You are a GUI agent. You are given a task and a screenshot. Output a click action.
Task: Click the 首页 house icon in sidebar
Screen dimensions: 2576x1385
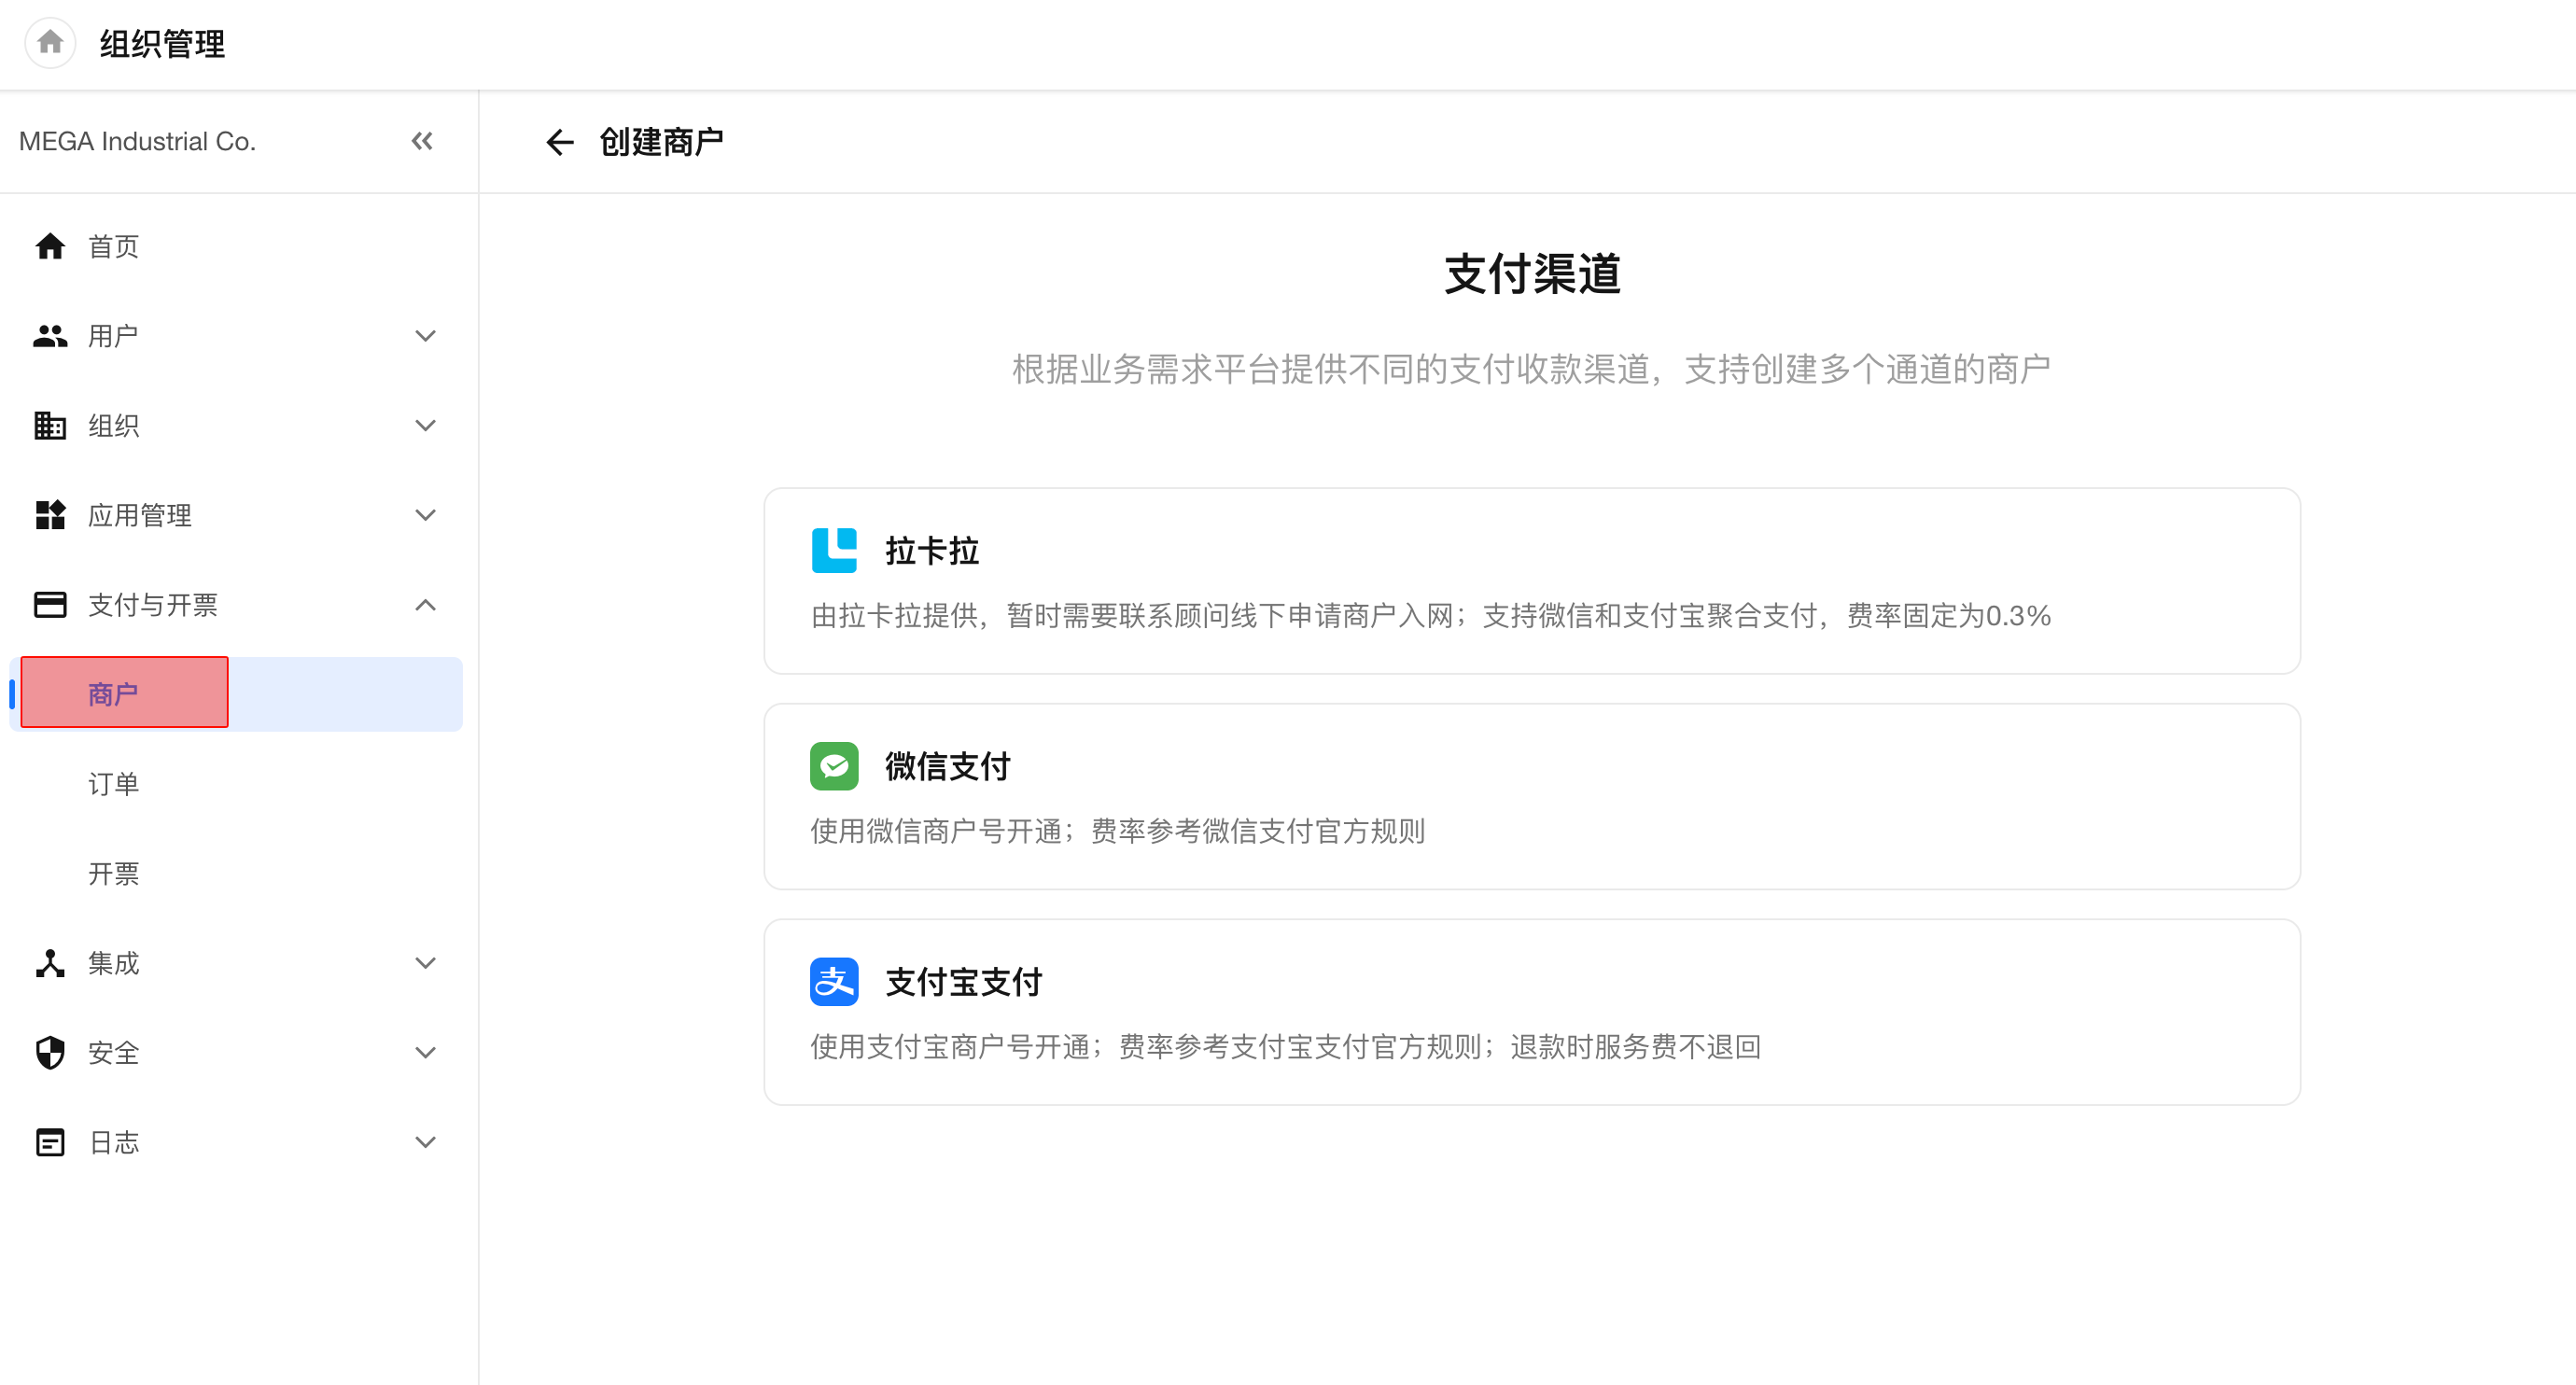pyautogui.click(x=50, y=246)
